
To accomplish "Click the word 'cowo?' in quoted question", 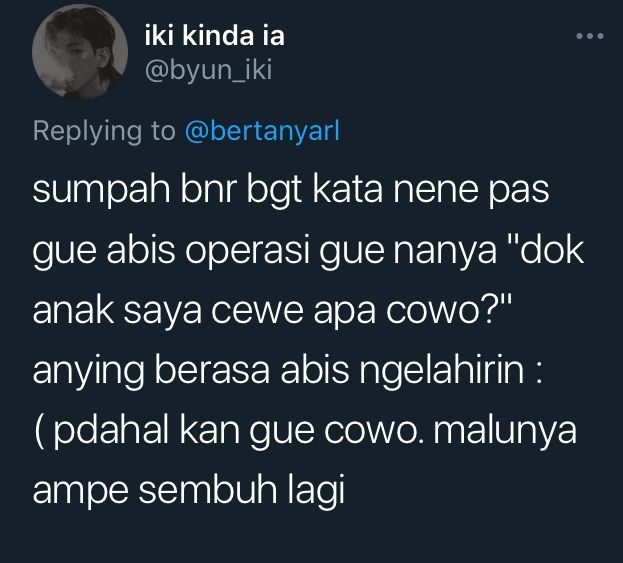I will click(449, 310).
